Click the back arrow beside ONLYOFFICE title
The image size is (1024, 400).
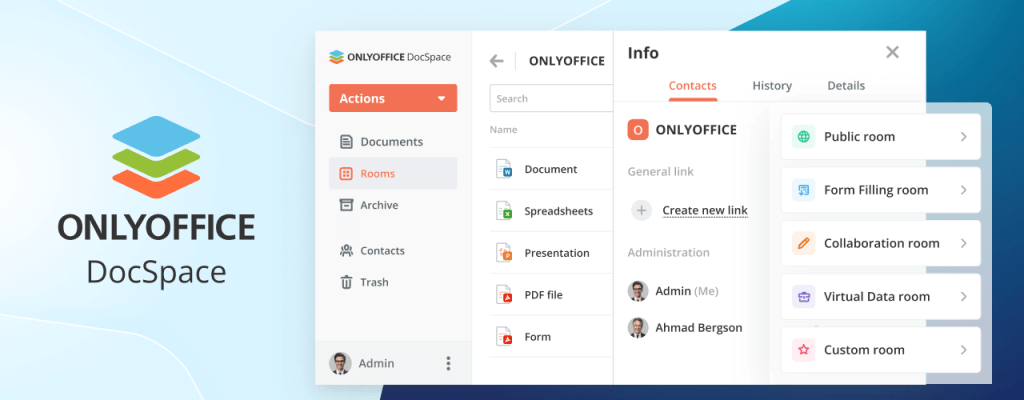496,61
